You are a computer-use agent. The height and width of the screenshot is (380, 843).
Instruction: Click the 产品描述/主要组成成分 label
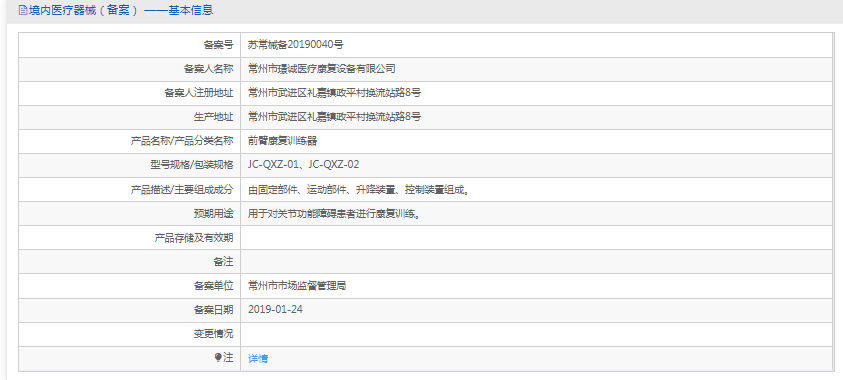pyautogui.click(x=182, y=189)
